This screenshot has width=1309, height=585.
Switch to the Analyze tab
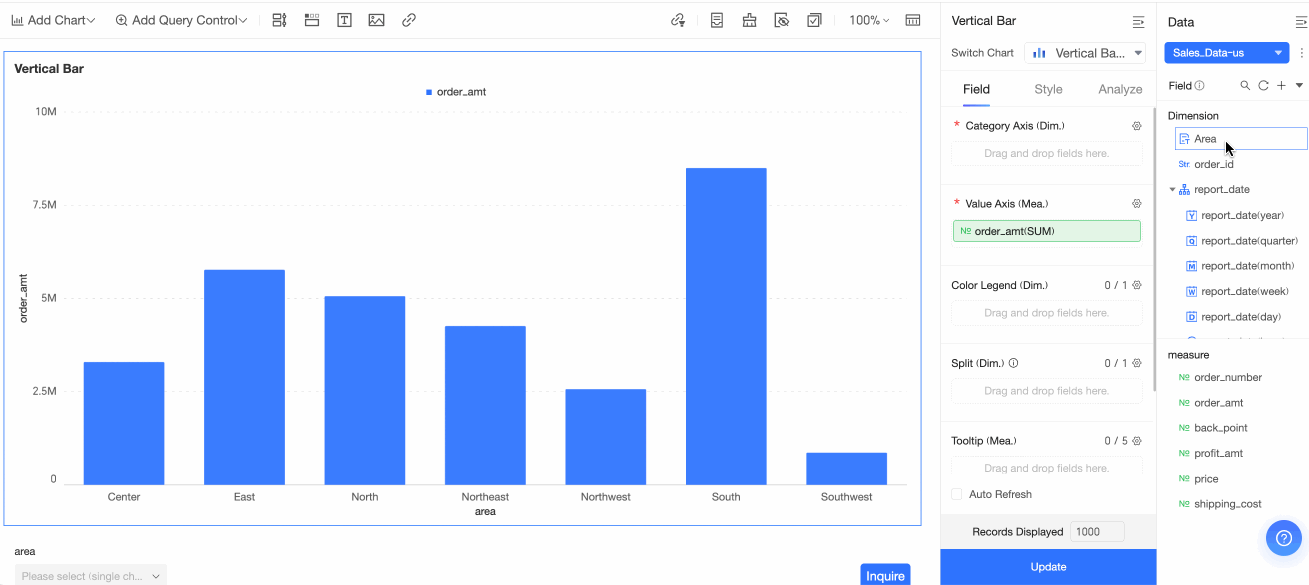[x=1120, y=89]
